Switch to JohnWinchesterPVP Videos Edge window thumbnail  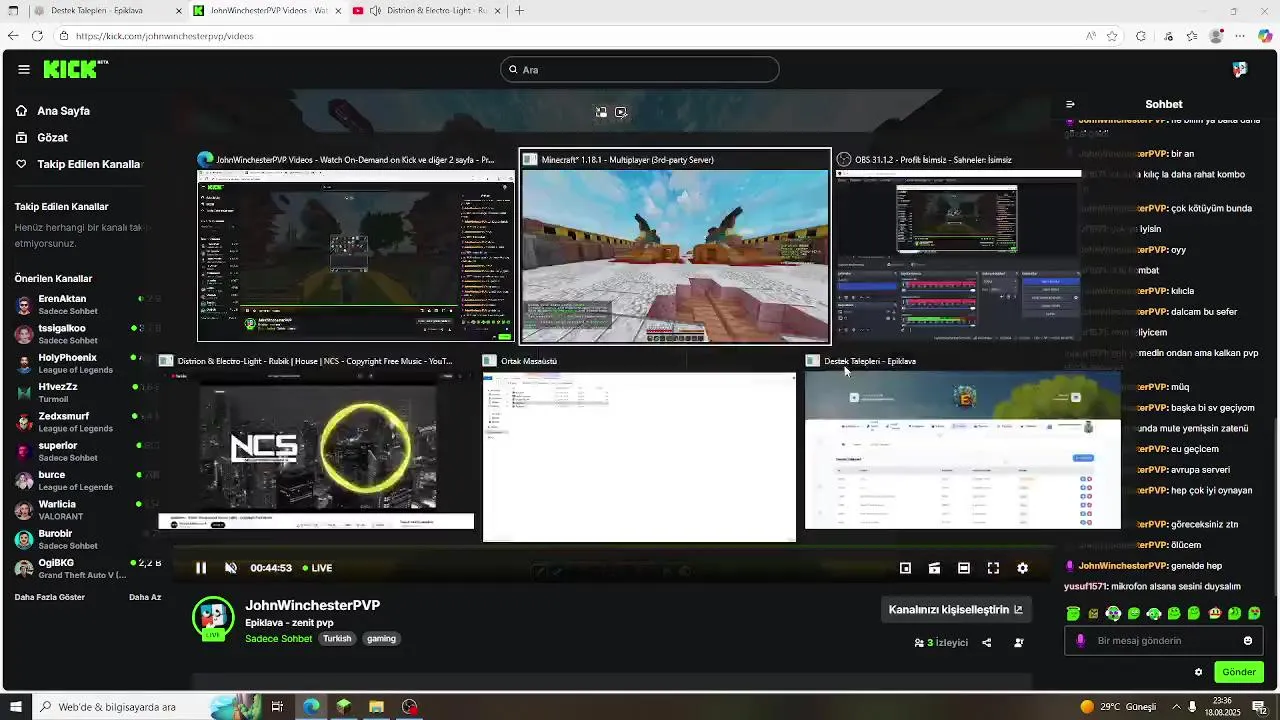click(355, 247)
